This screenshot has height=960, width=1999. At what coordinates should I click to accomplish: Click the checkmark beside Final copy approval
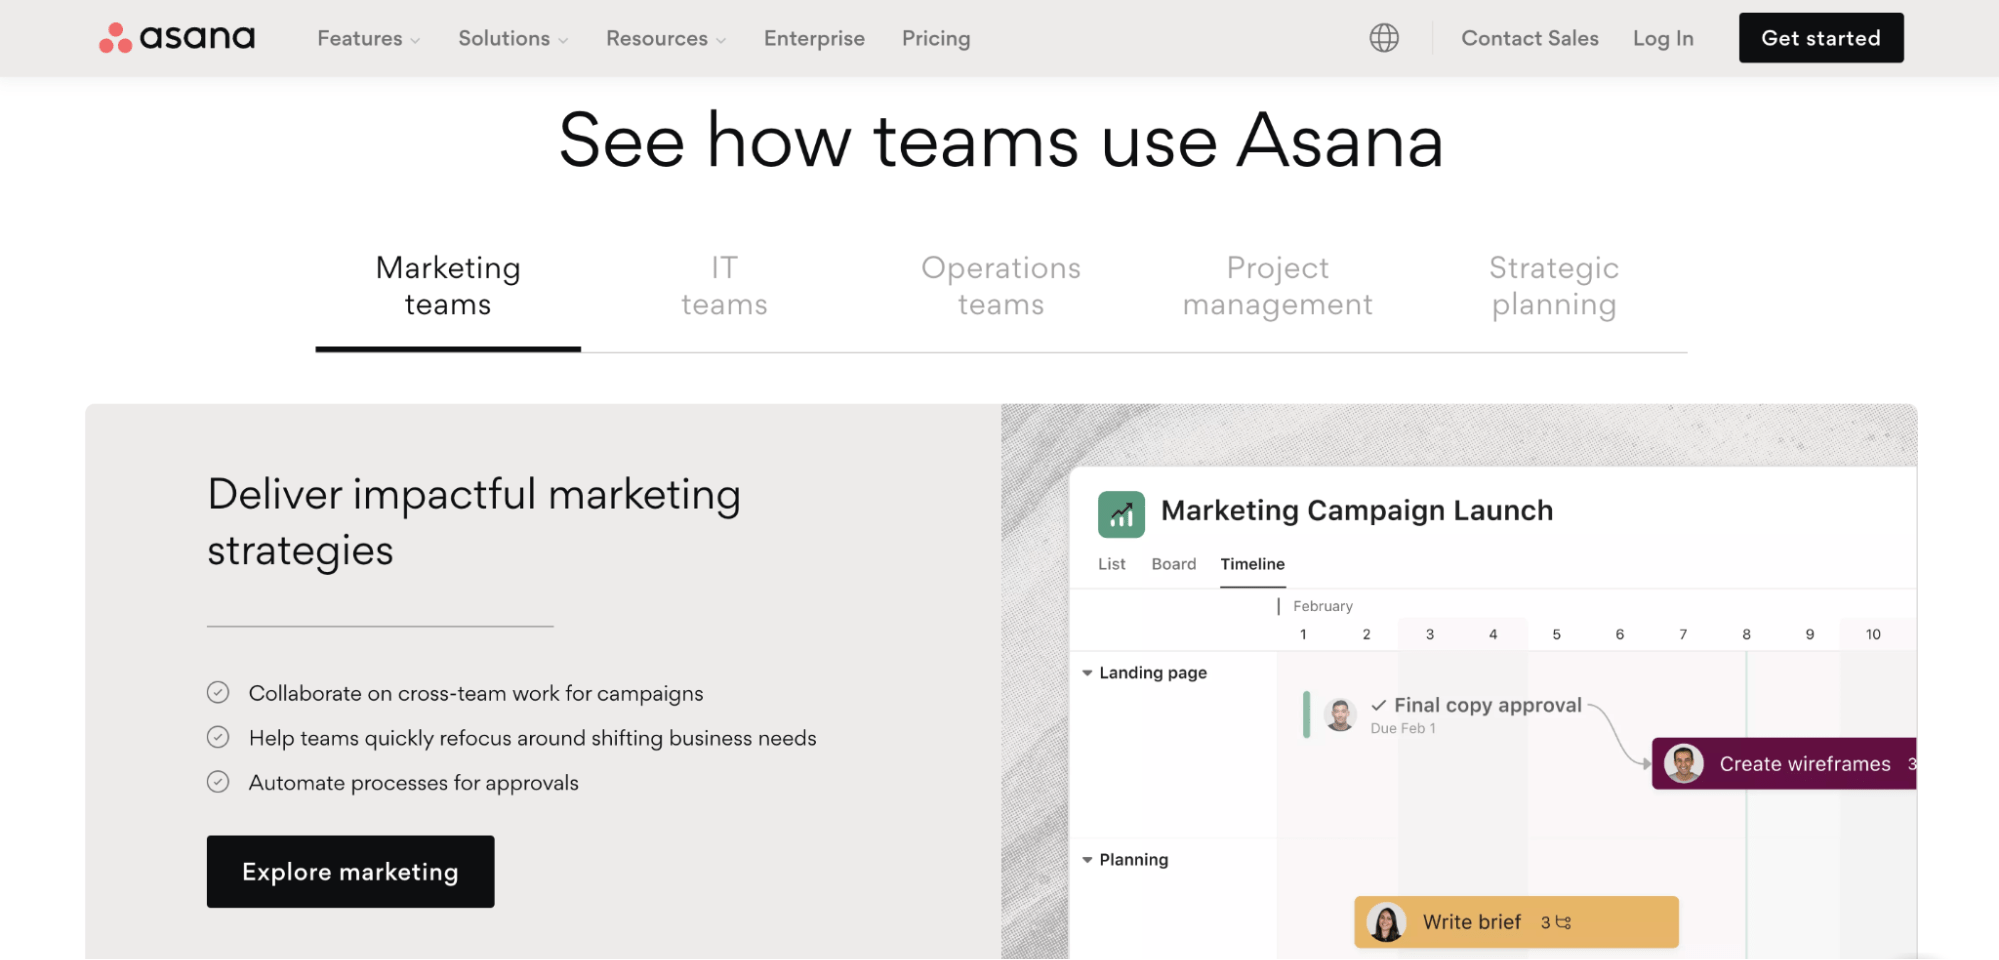[1379, 705]
